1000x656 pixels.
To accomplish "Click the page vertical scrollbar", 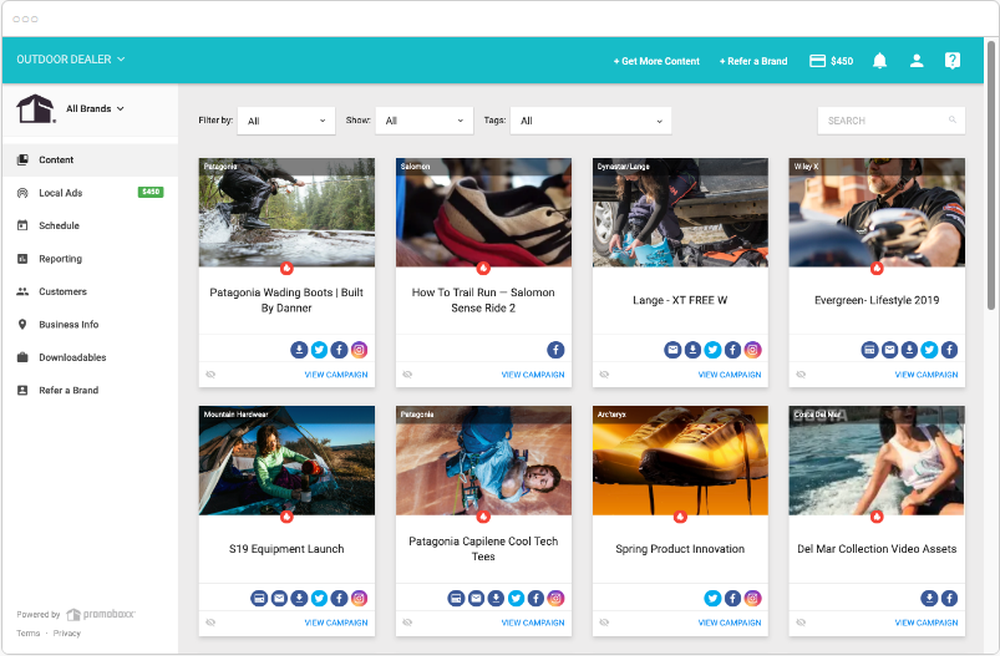I will click(x=991, y=175).
